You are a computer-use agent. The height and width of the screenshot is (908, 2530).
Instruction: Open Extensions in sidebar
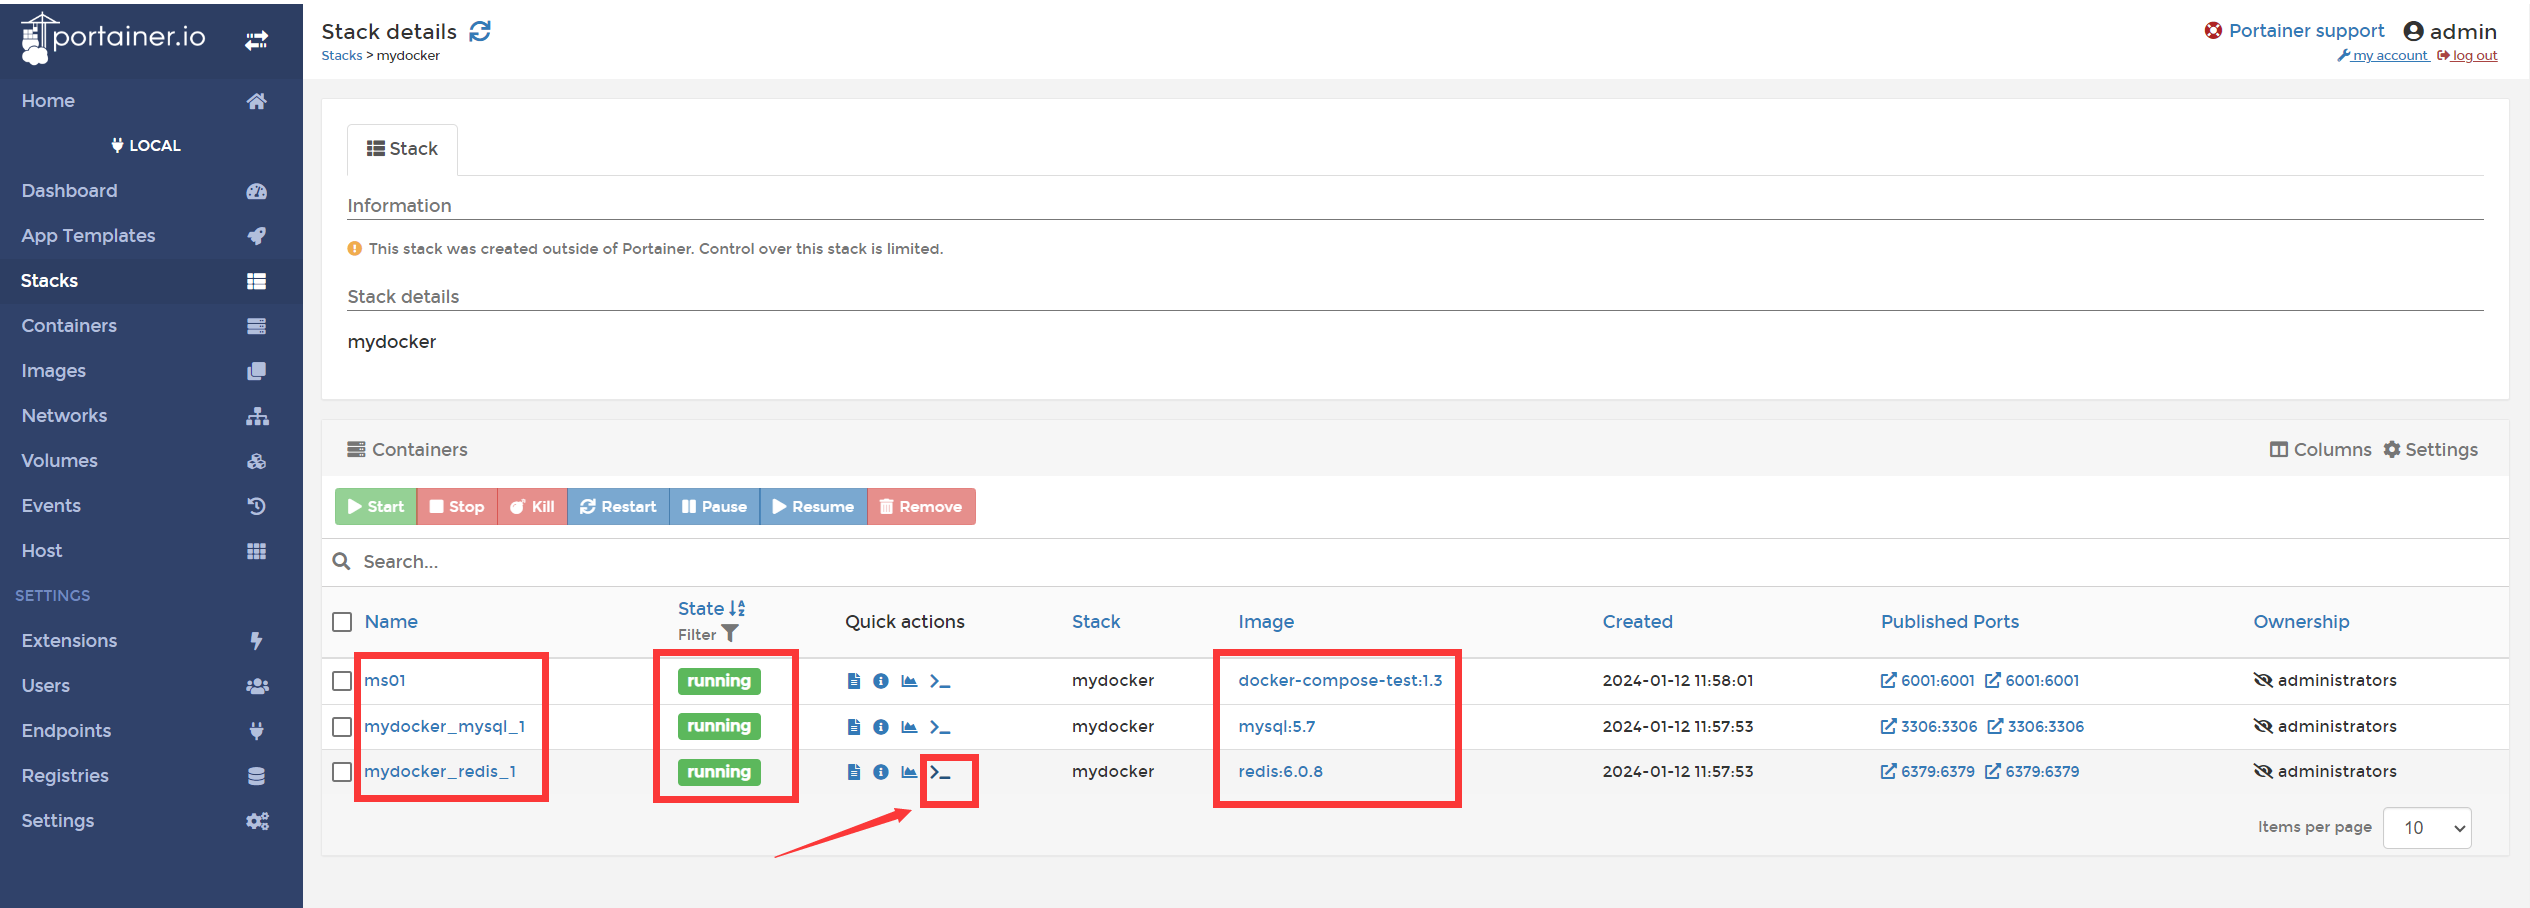tap(151, 641)
